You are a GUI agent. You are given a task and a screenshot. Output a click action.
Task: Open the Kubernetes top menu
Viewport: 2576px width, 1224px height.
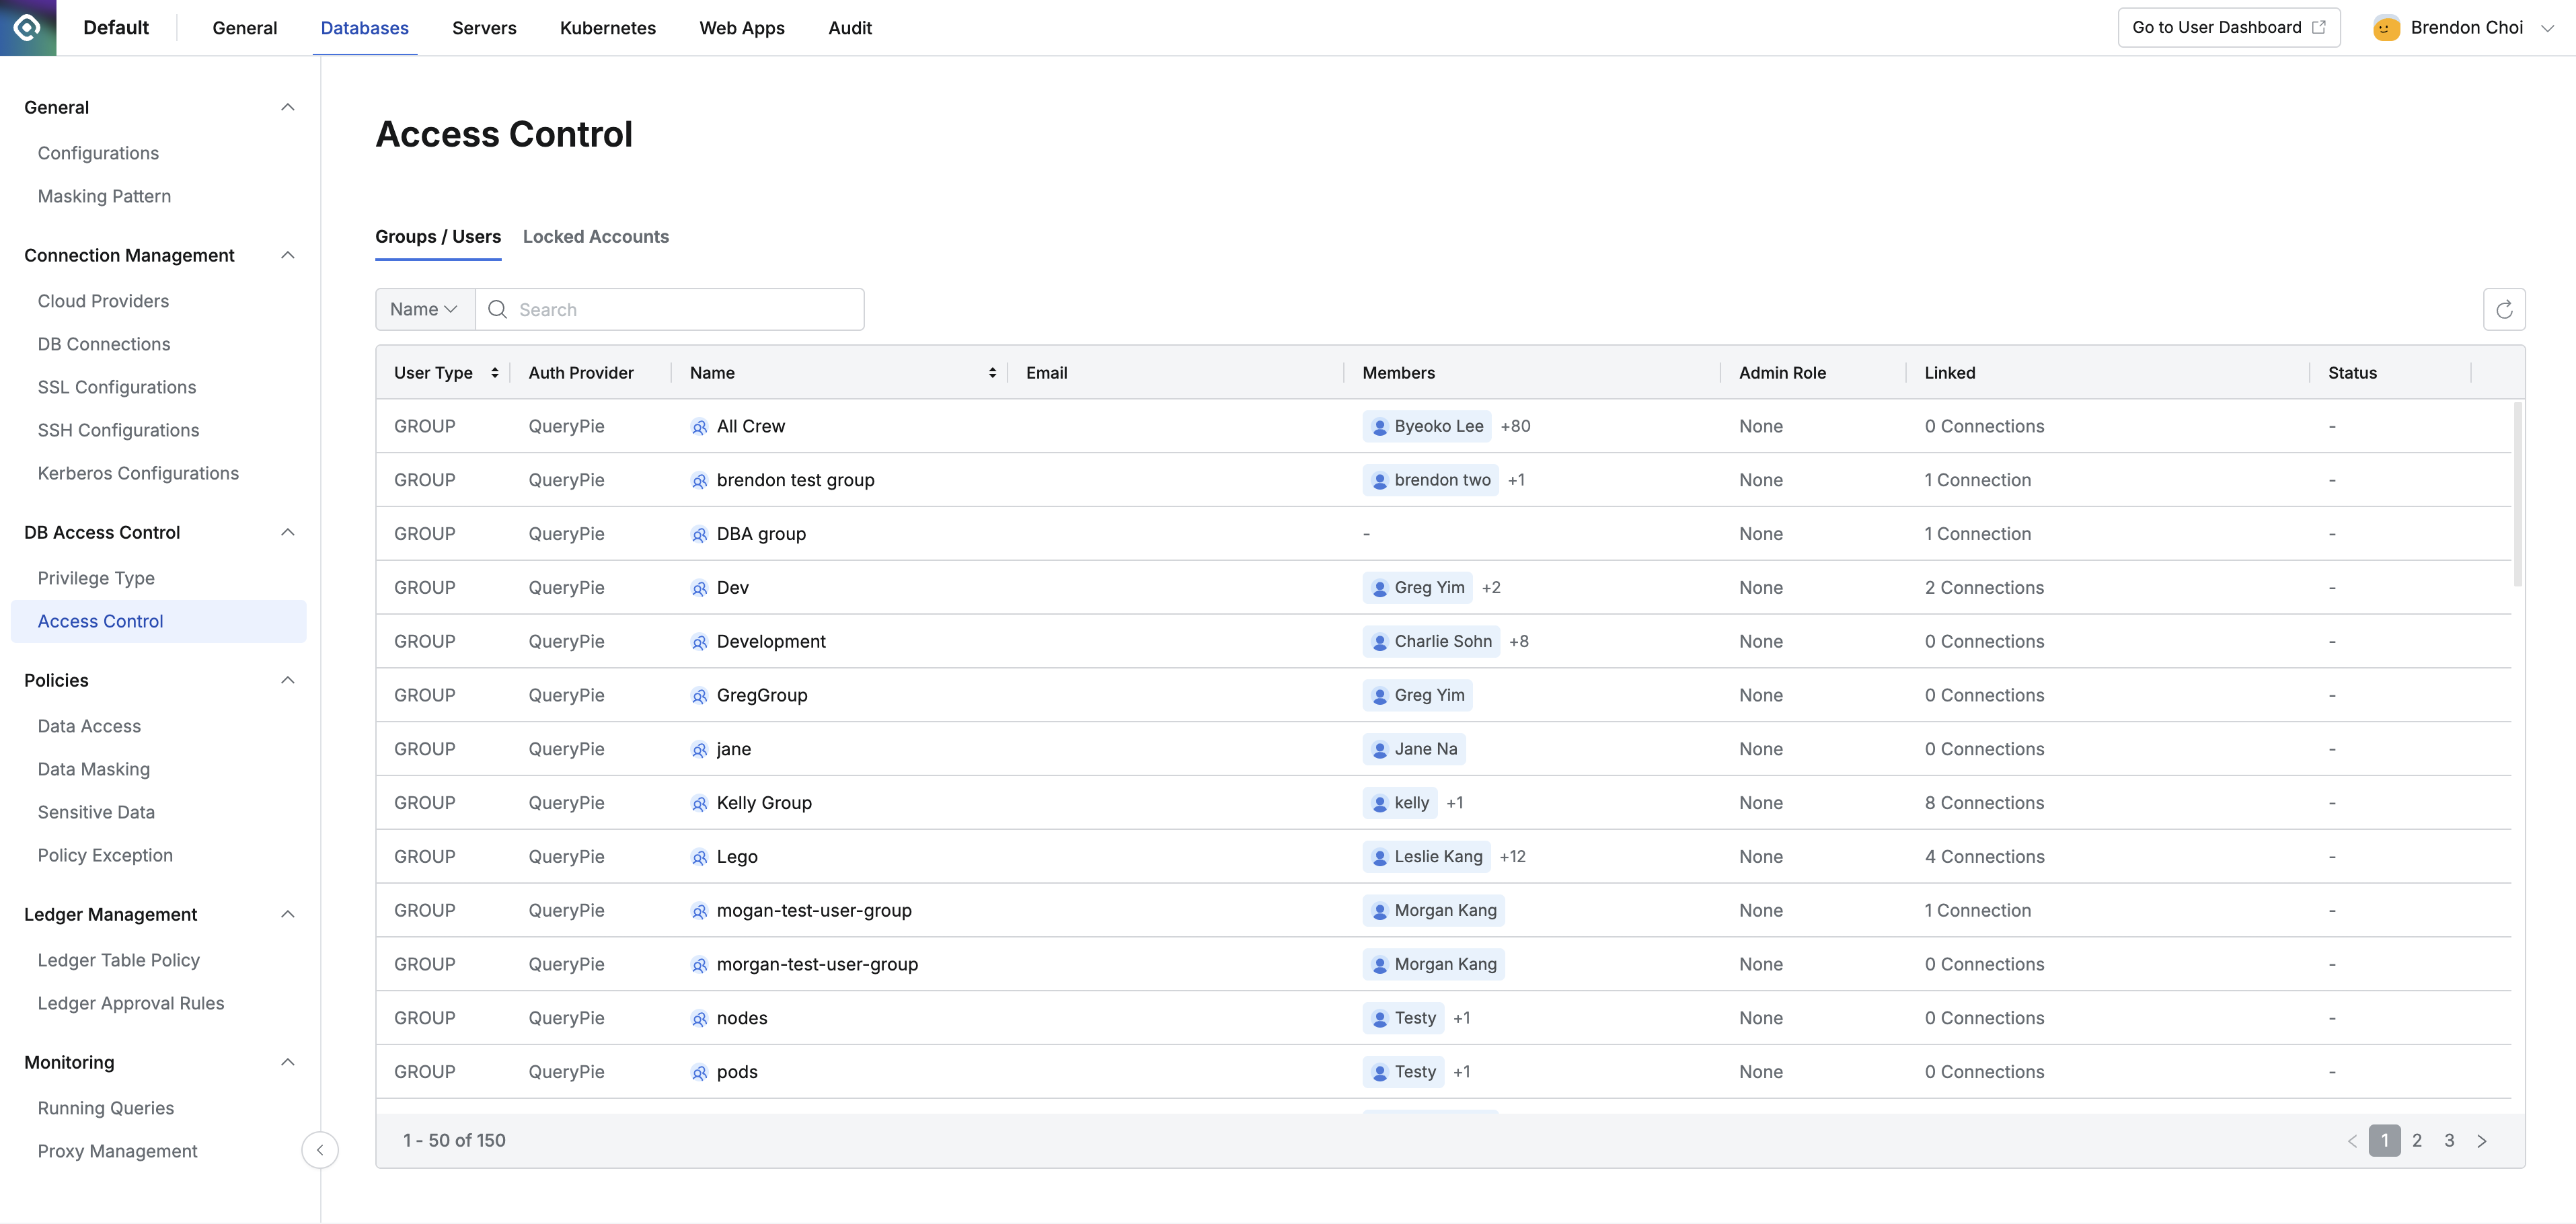pyautogui.click(x=607, y=28)
